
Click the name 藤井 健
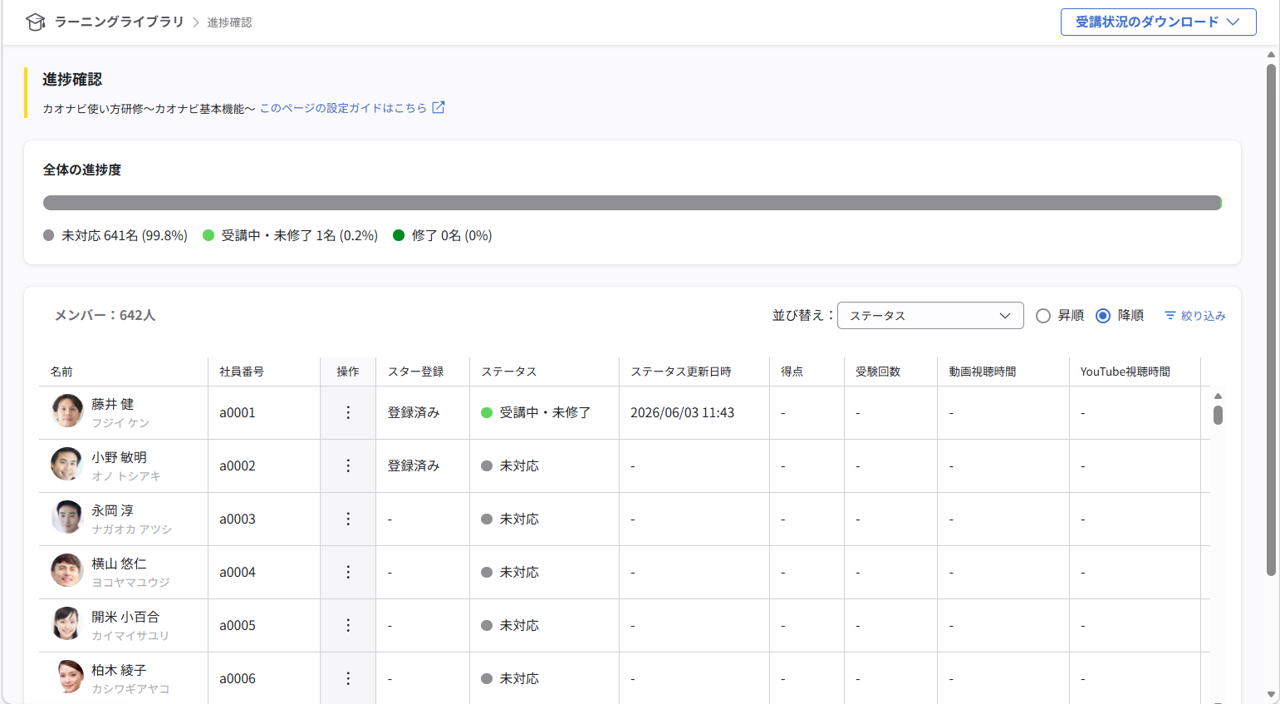pos(113,404)
